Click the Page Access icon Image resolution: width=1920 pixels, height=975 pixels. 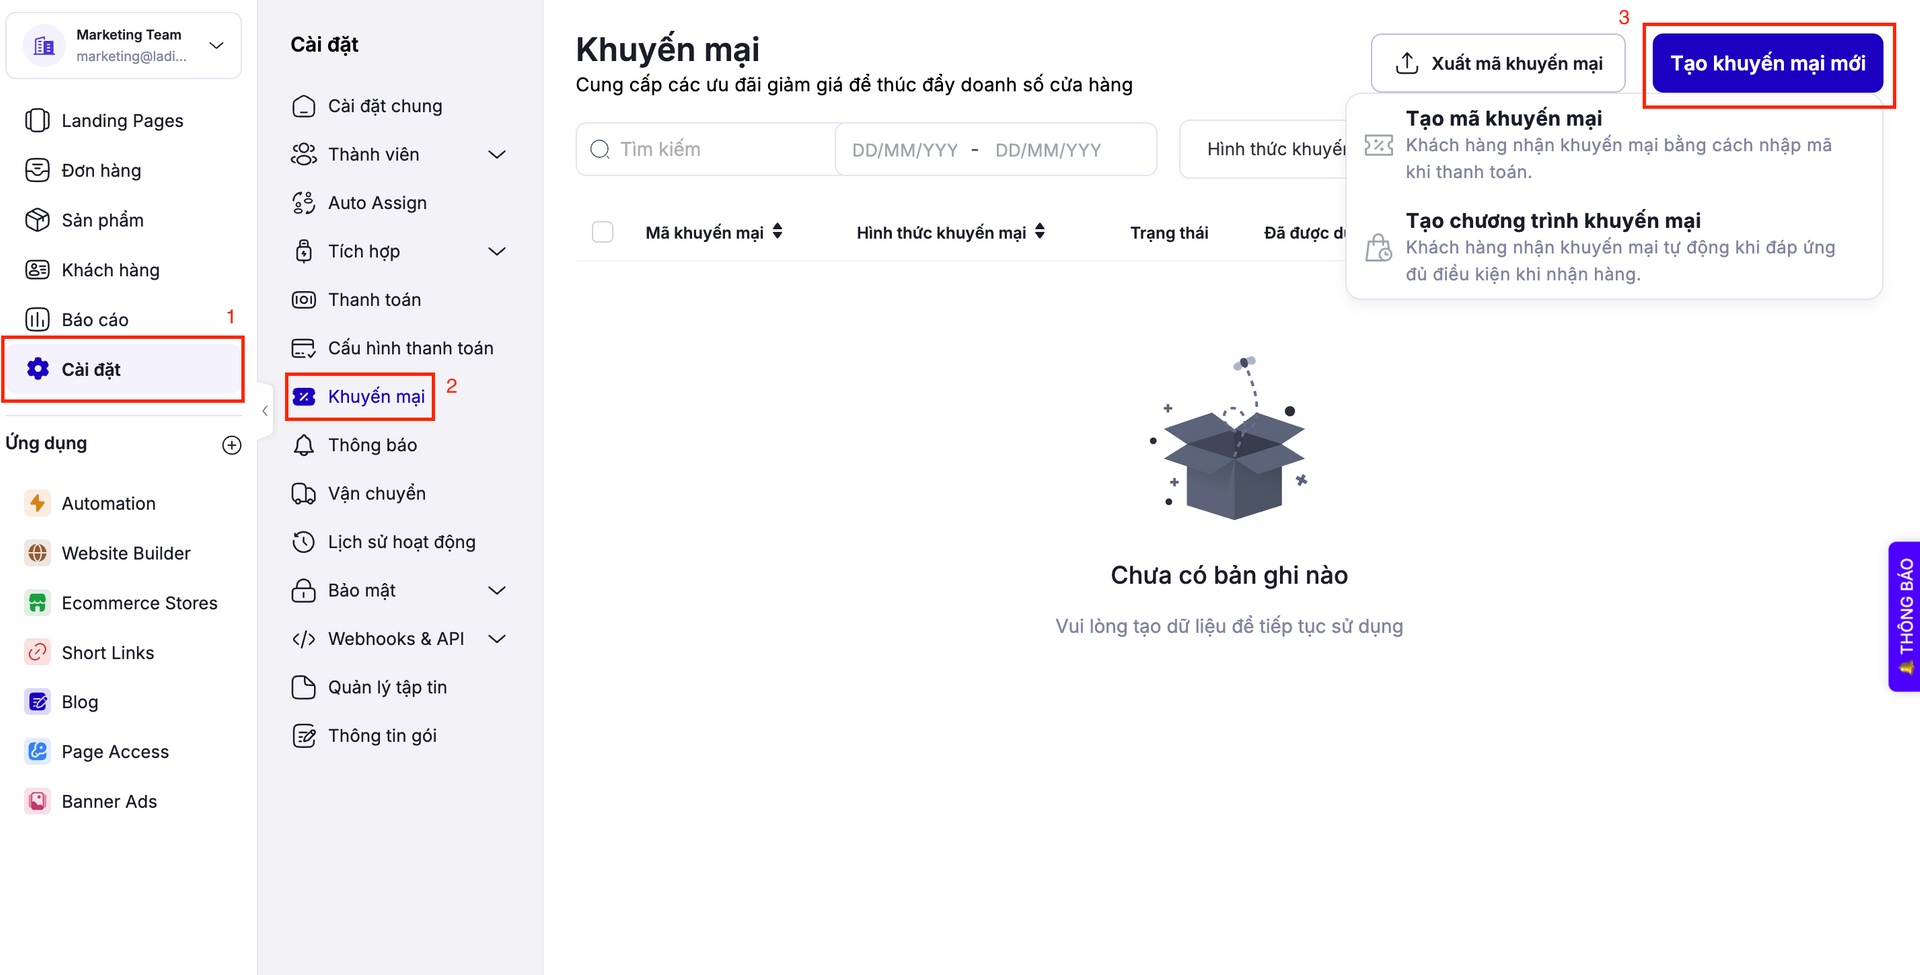pyautogui.click(x=37, y=751)
